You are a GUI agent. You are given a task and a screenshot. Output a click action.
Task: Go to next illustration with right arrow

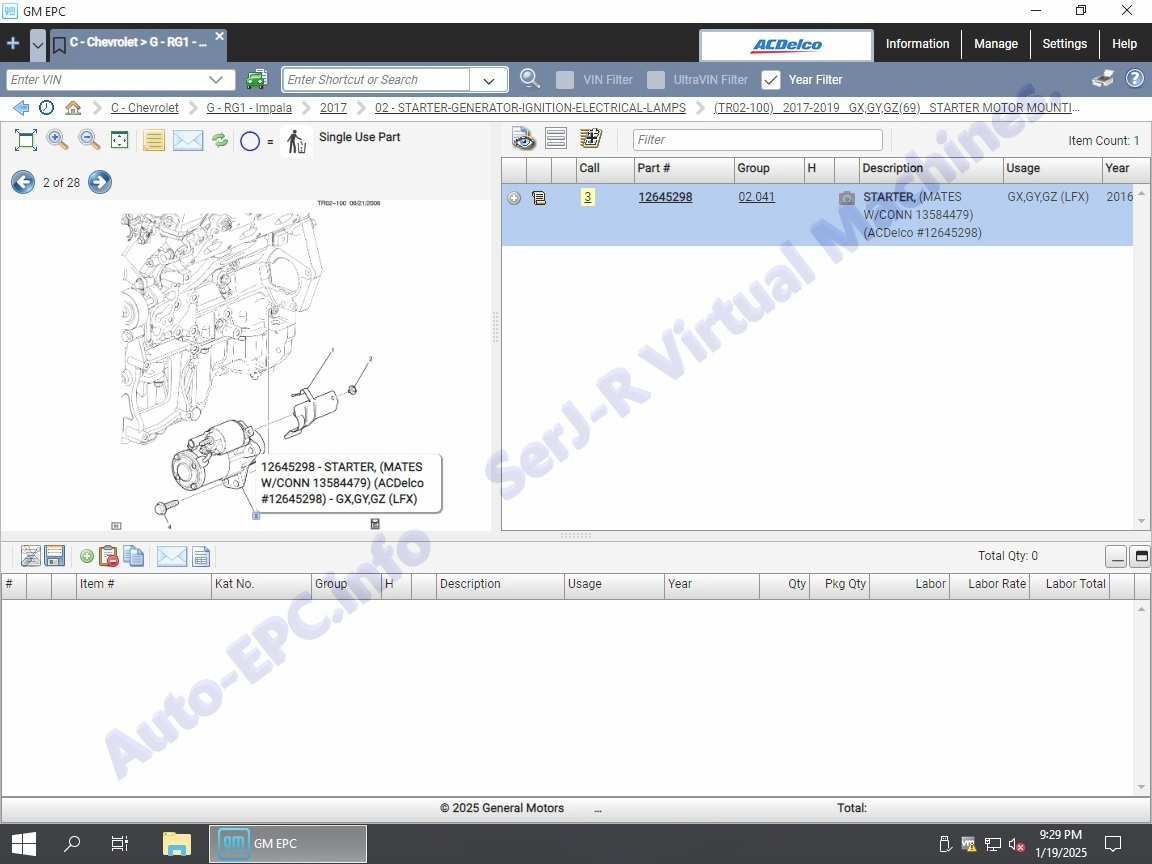(x=99, y=182)
